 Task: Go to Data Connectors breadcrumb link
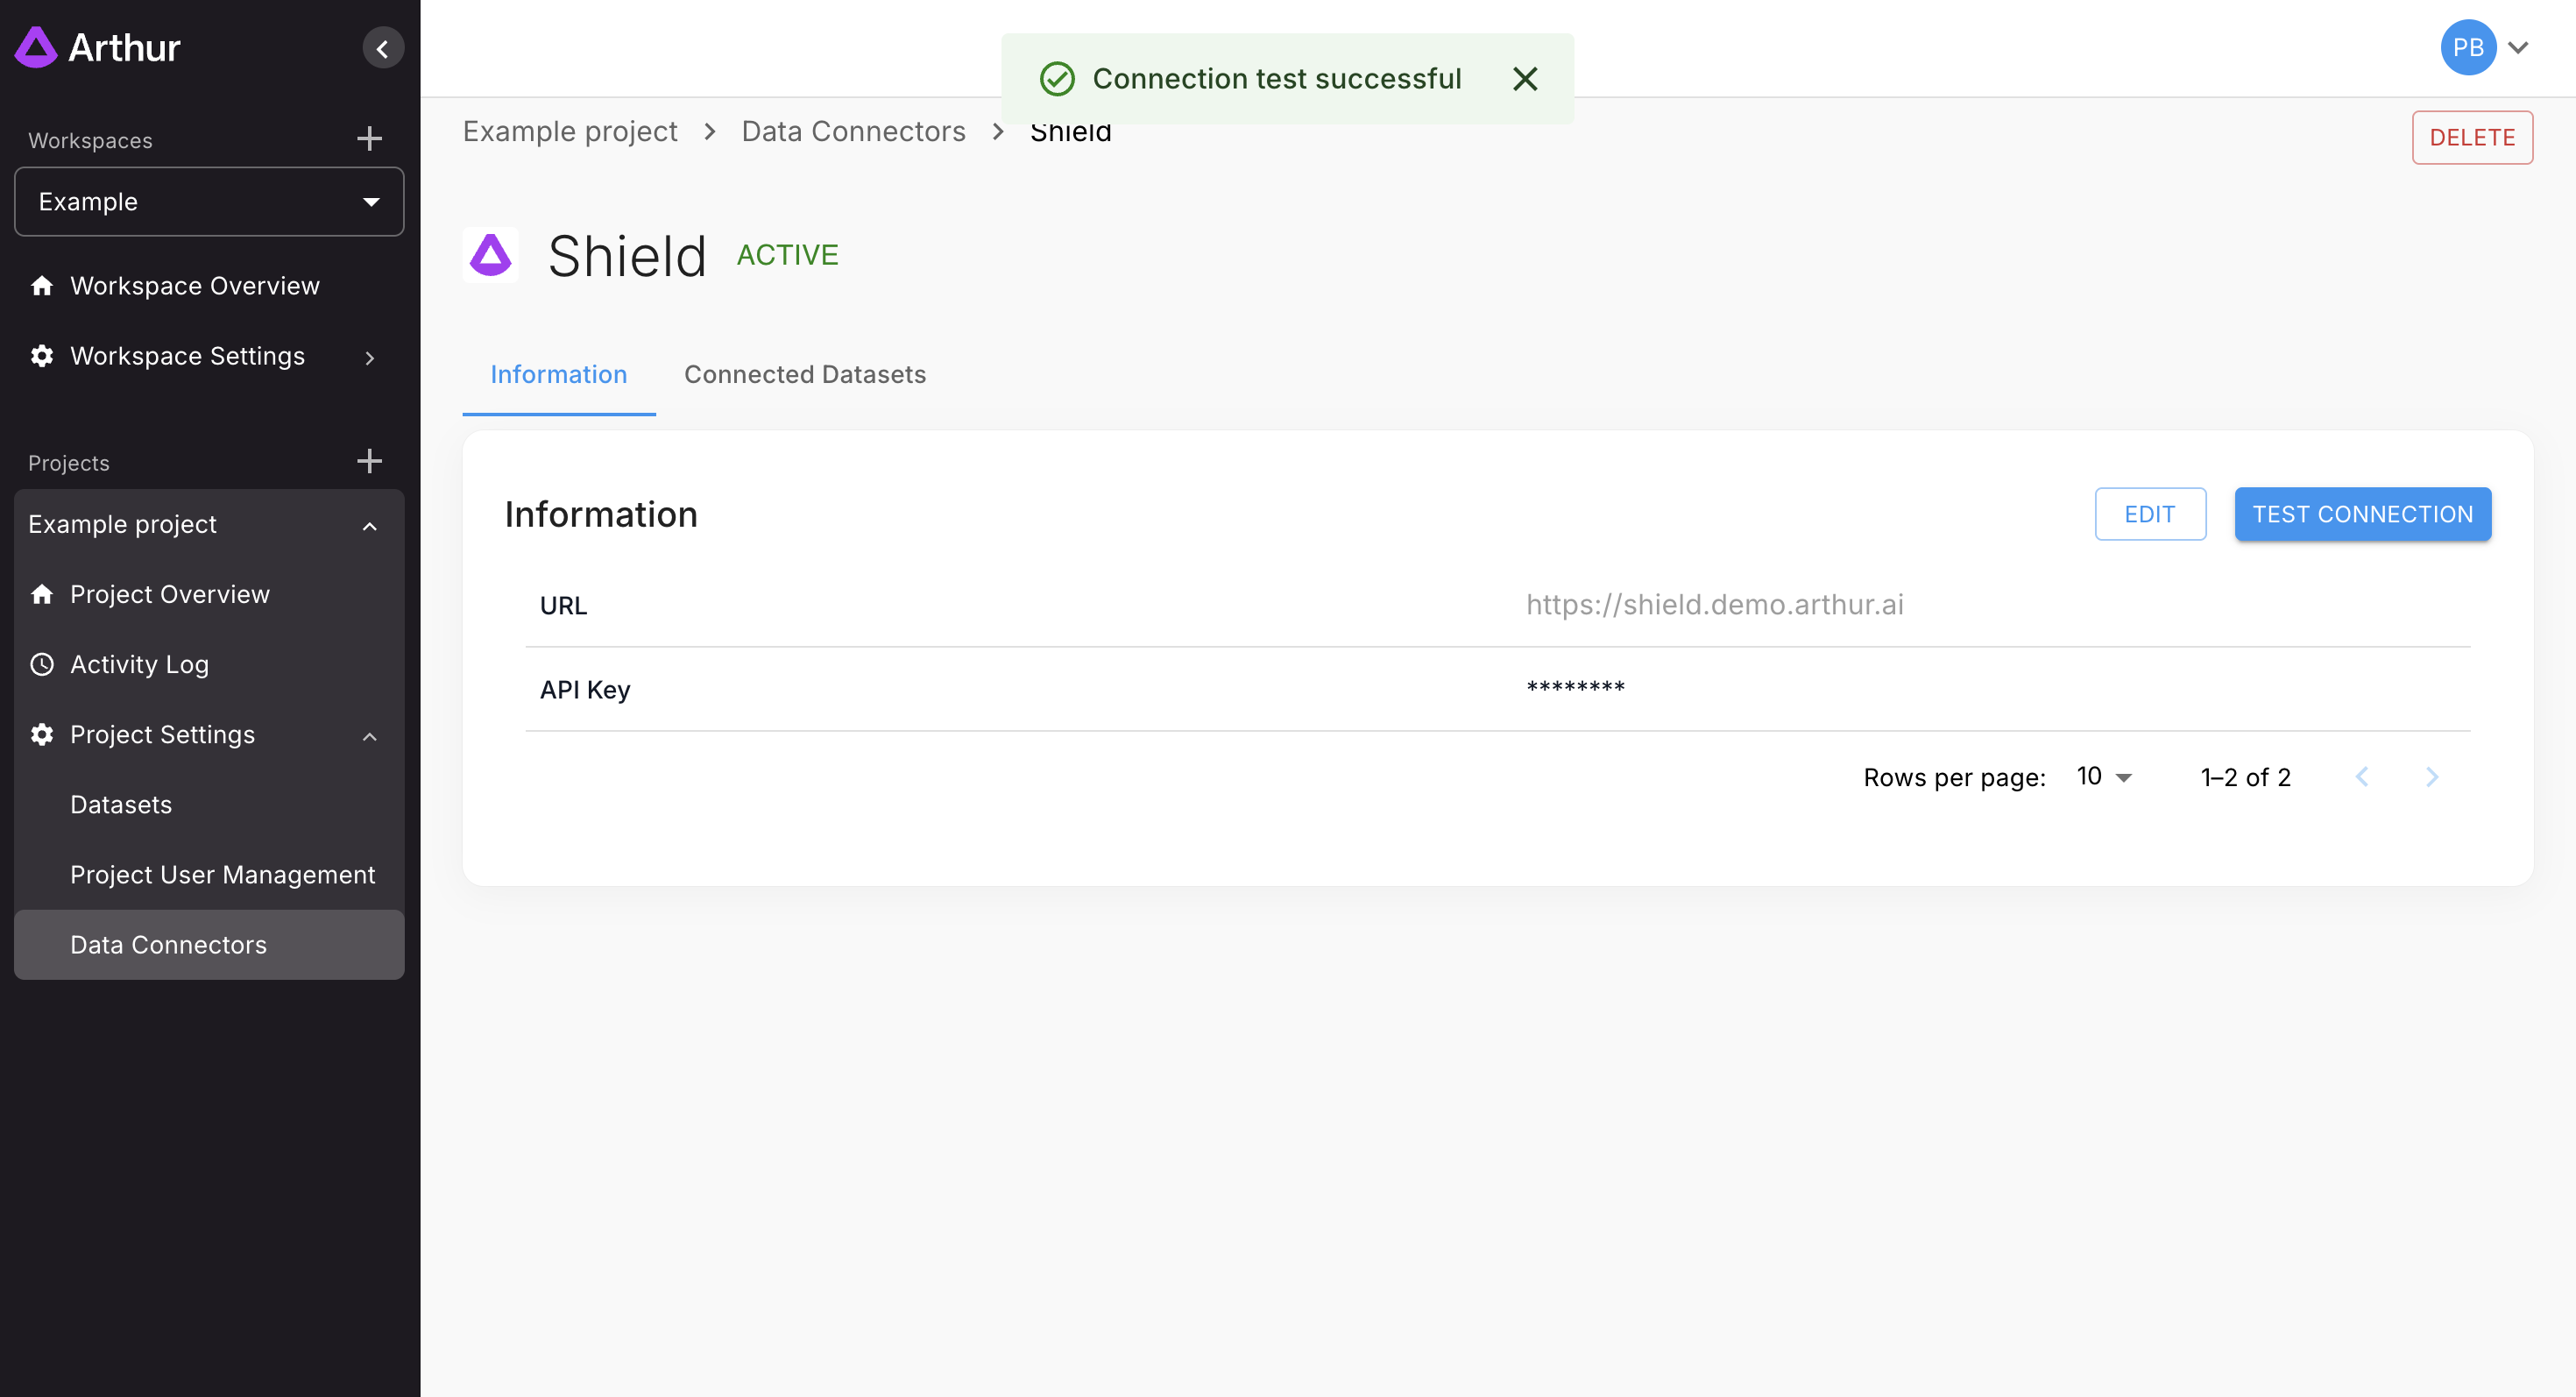(852, 131)
